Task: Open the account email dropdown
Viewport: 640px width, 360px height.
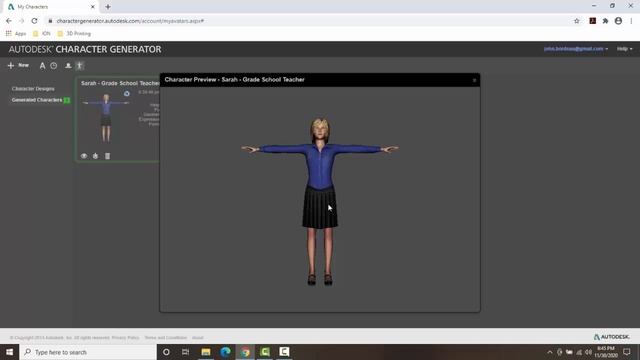Action: click(576, 49)
